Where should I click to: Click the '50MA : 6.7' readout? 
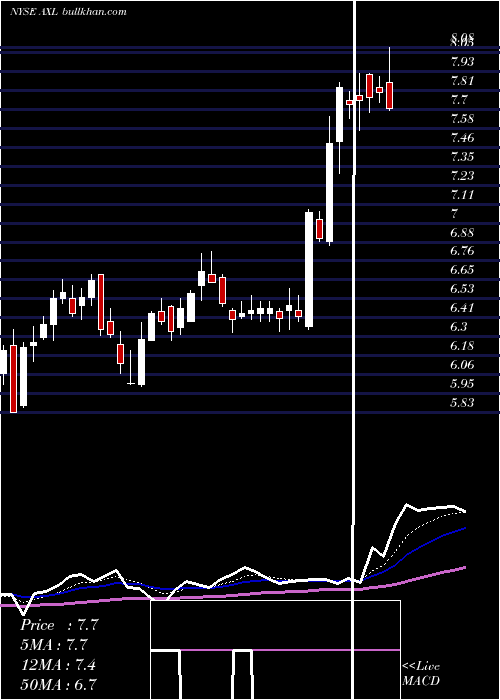pyautogui.click(x=58, y=684)
